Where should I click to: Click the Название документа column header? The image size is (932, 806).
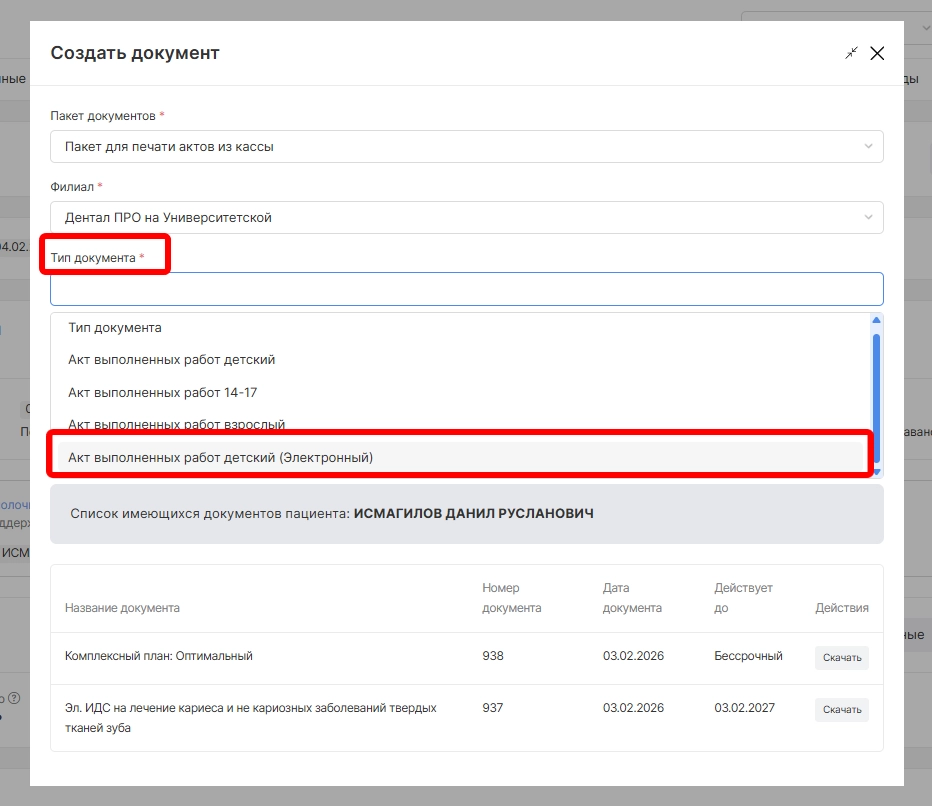[122, 608]
